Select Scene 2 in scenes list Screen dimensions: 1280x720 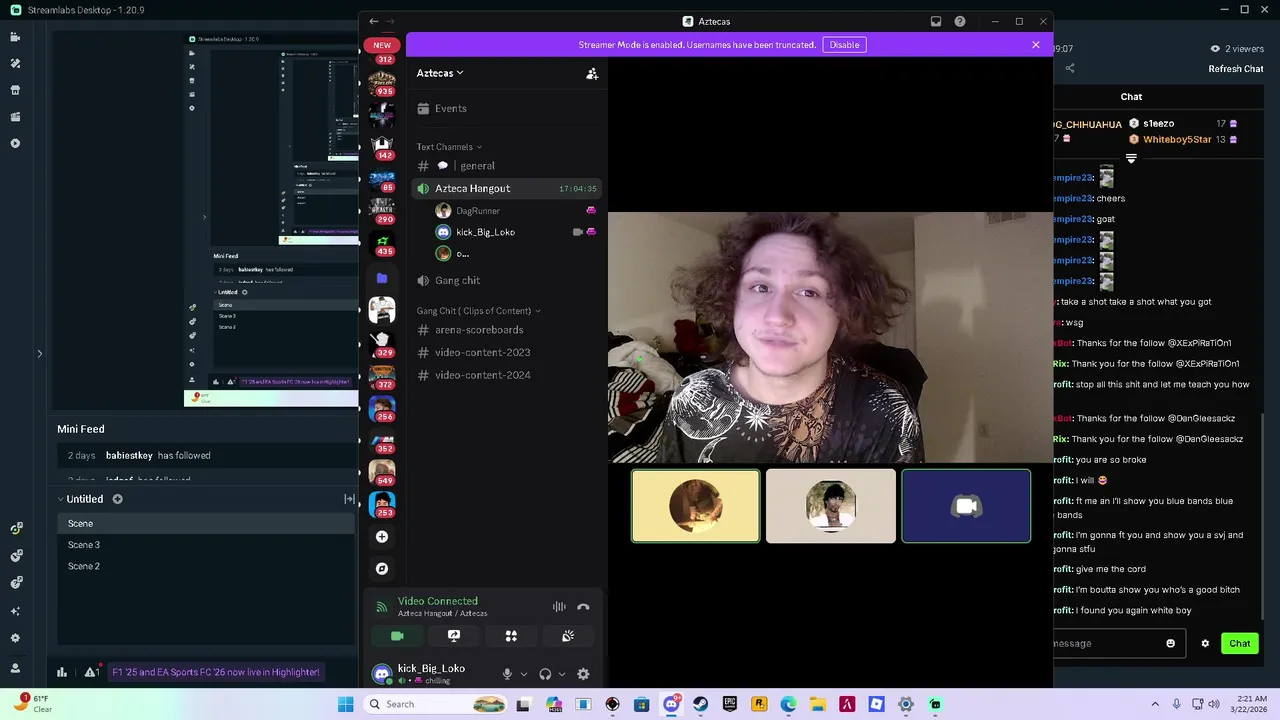tap(205, 566)
